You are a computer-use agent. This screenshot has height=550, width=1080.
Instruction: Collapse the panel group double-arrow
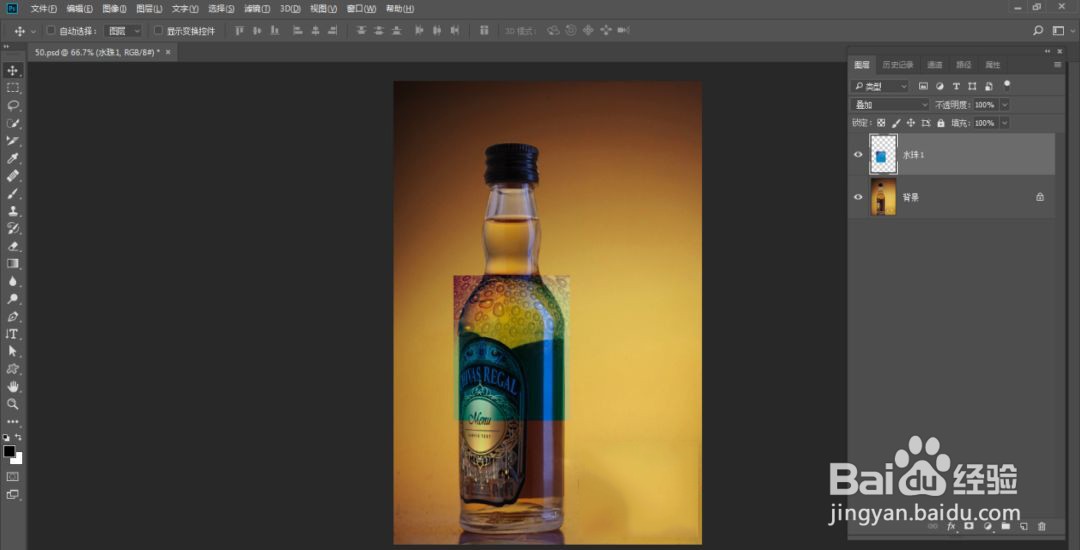[x=1048, y=51]
